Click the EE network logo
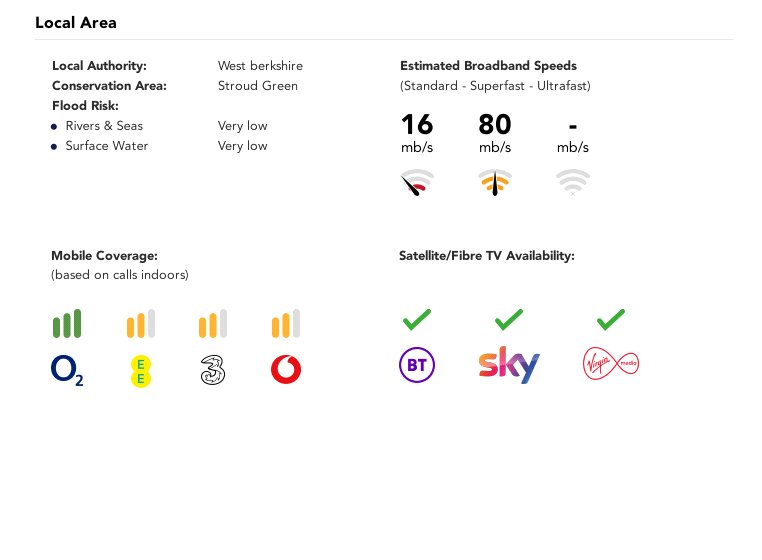 tap(141, 371)
